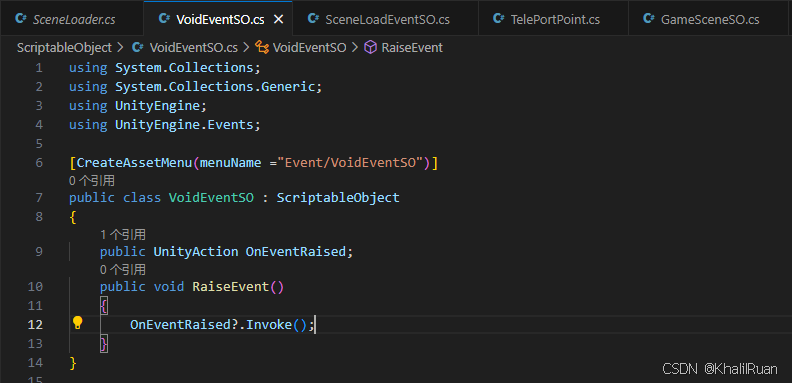The image size is (792, 383).
Task: Click line number 12 in the gutter
Action: coord(35,324)
